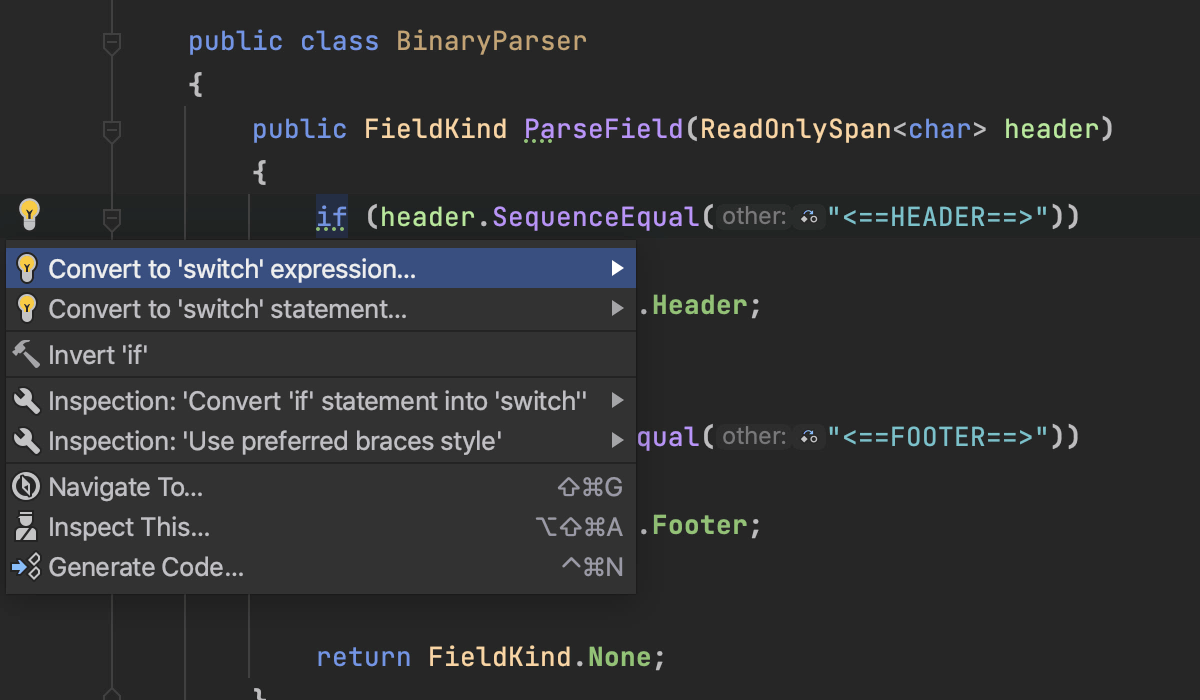Click the Navigate To compass icon
This screenshot has width=1200, height=700.
click(x=26, y=487)
